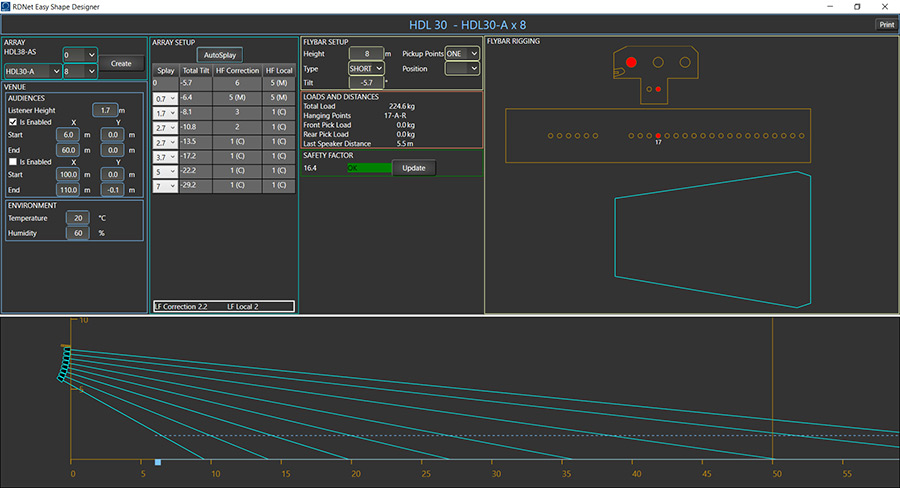Open the HDL38-AS quantity dropdown showing 0
The width and height of the screenshot is (900, 488).
click(80, 55)
